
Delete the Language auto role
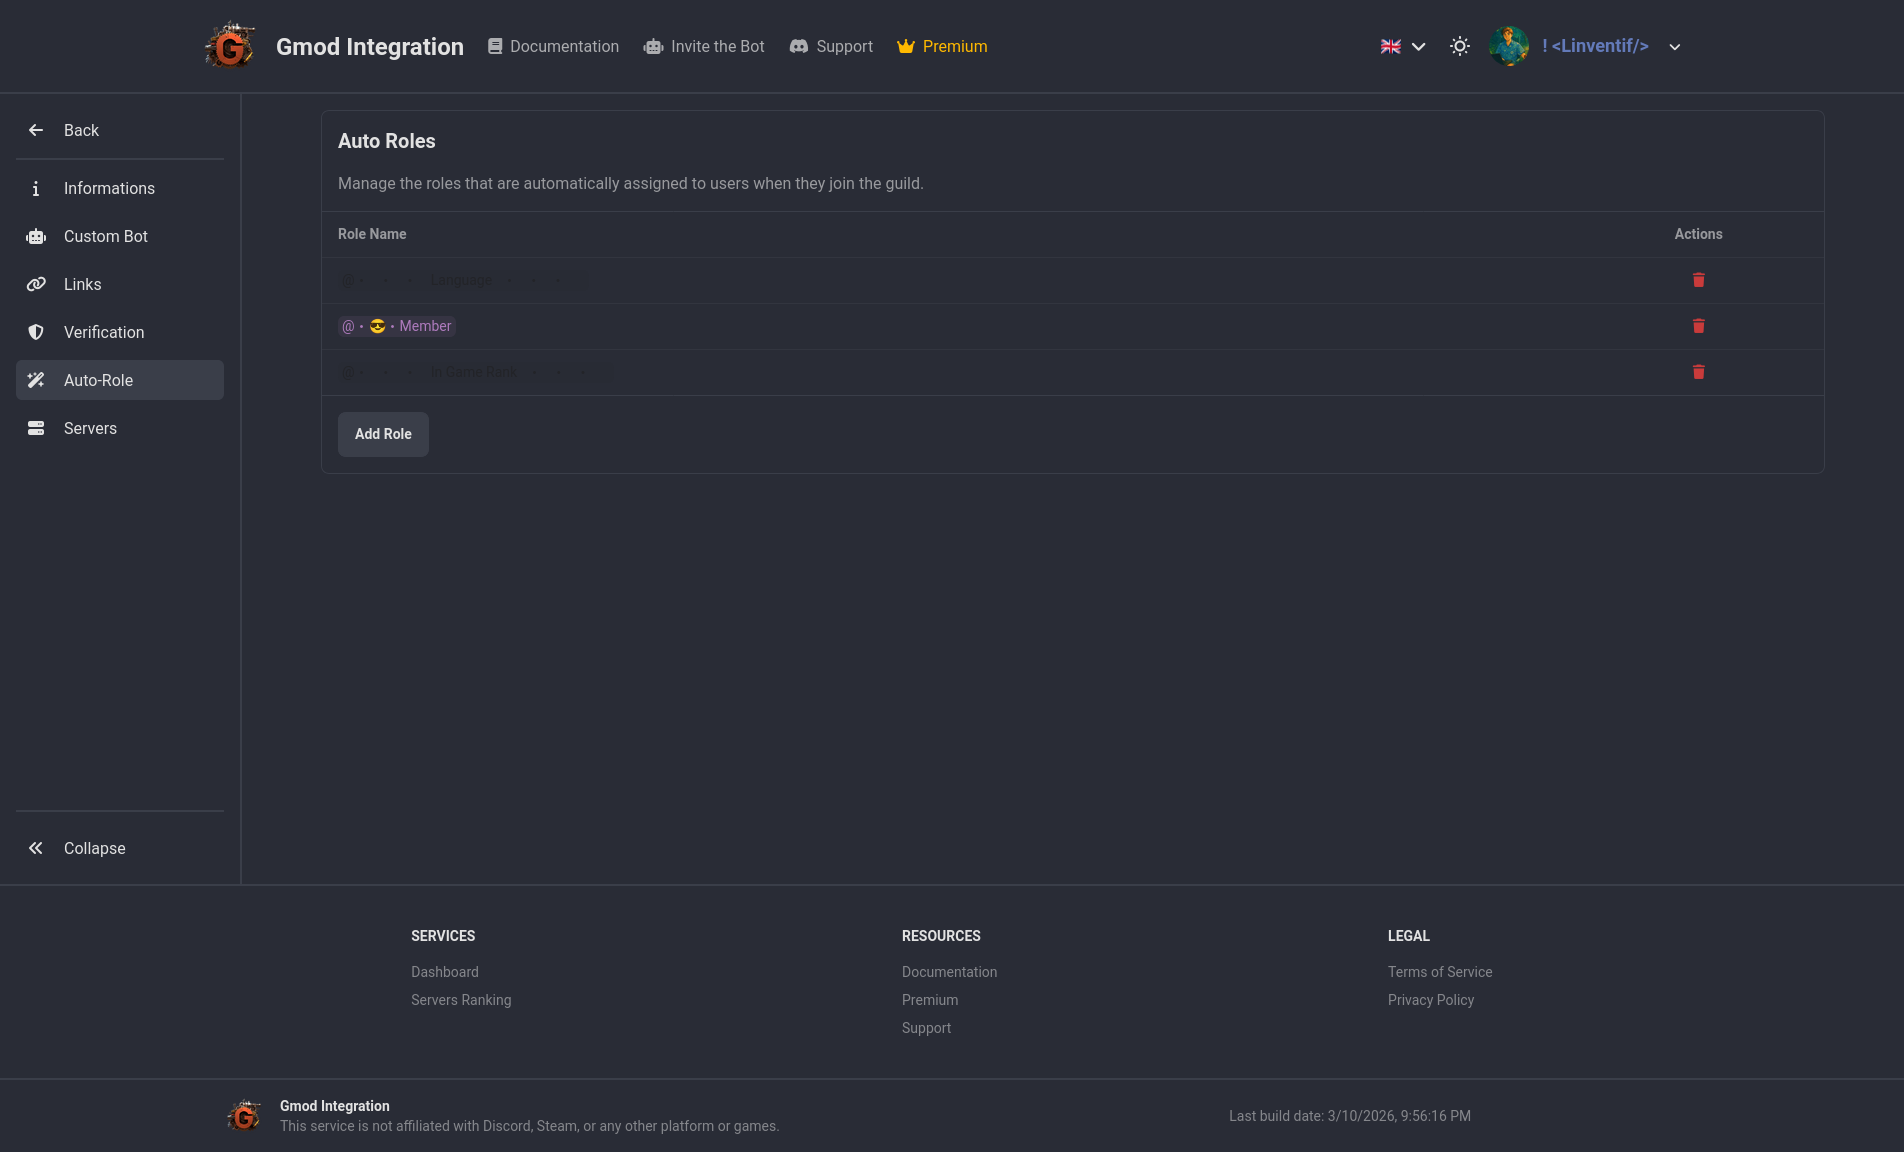[1698, 280]
